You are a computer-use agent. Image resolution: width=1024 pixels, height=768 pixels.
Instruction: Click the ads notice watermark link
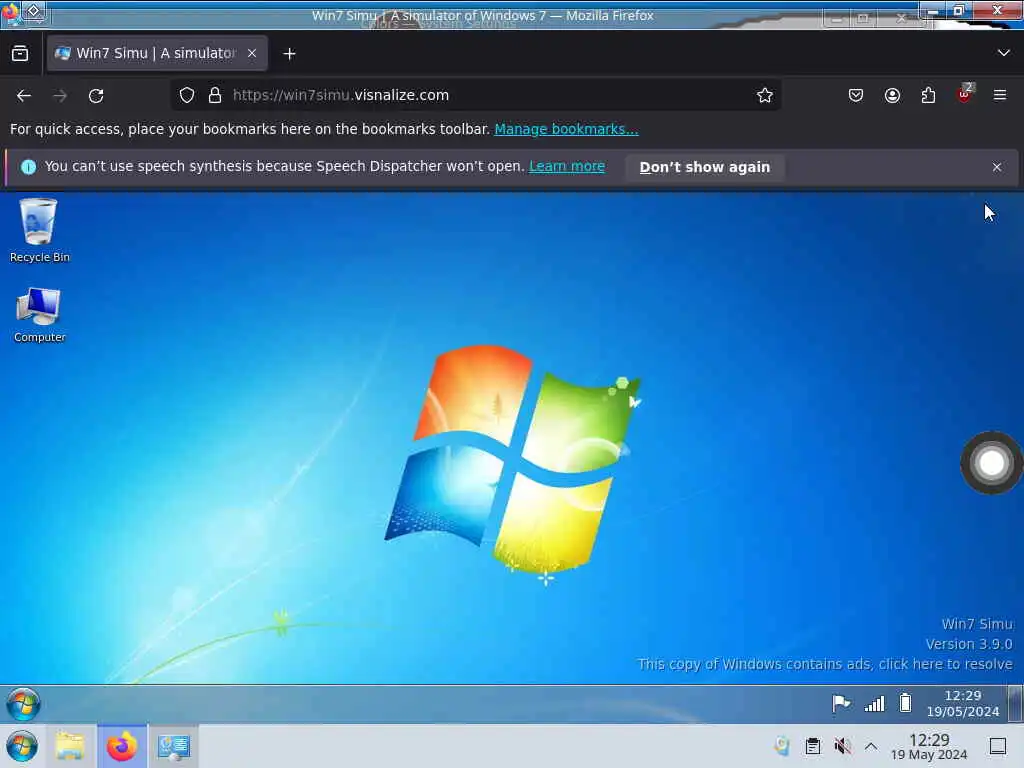pyautogui.click(x=825, y=664)
